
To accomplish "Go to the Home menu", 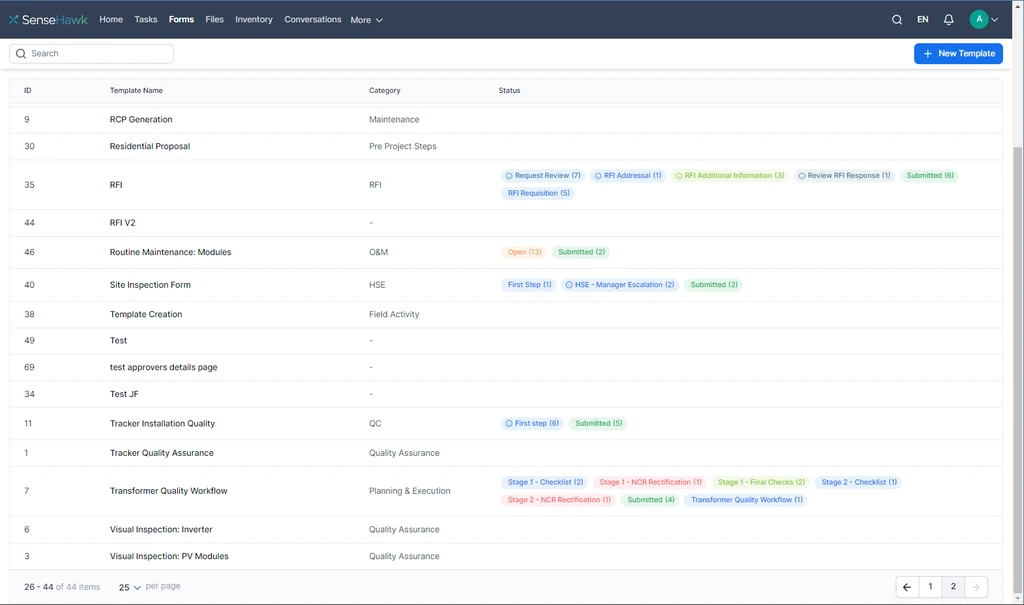I will tap(111, 20).
